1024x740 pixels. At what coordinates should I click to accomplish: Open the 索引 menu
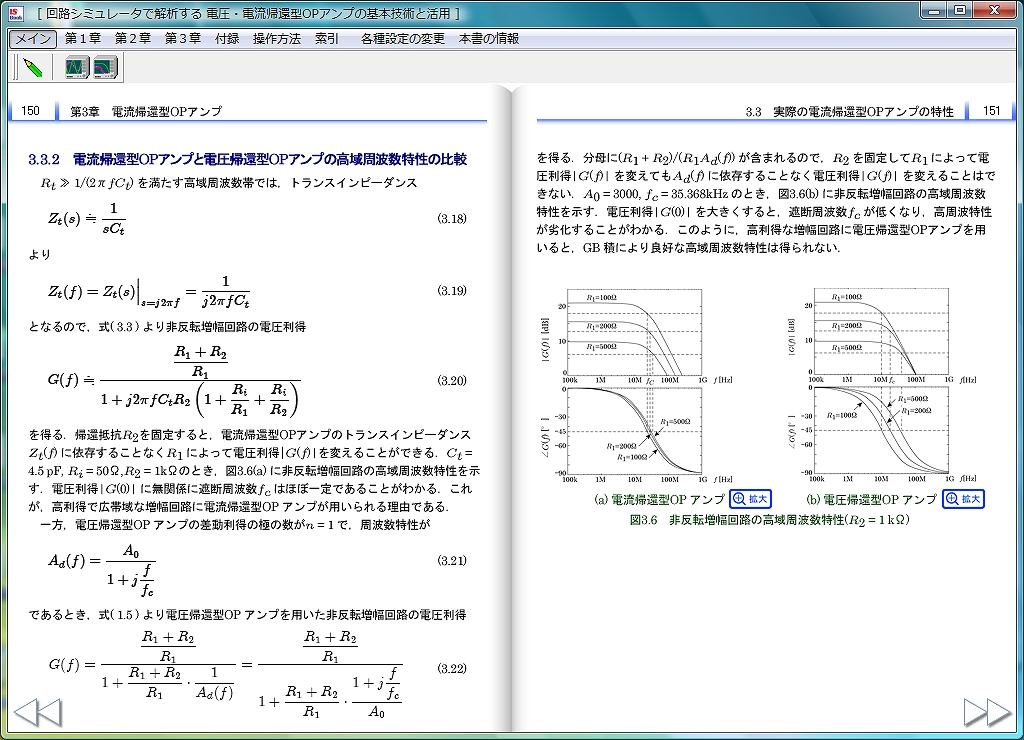[327, 39]
